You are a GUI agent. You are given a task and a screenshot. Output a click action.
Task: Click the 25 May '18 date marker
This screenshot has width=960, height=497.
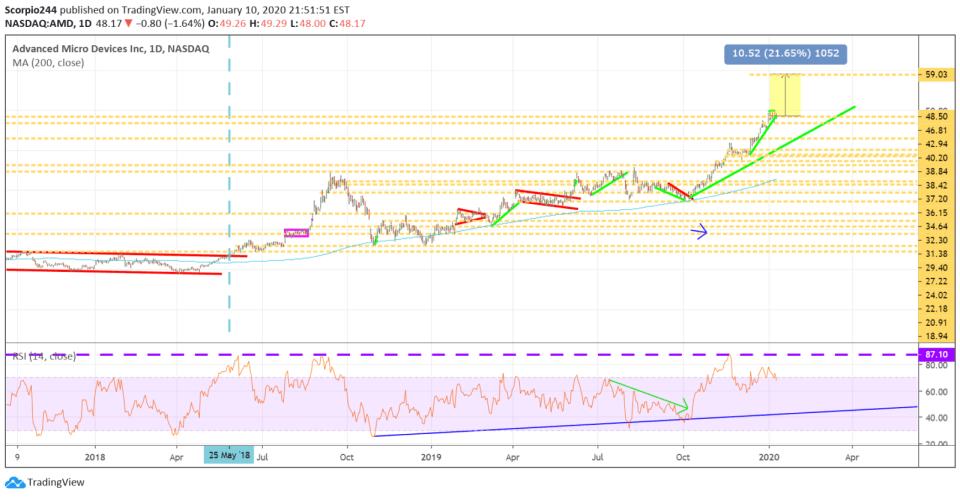[228, 456]
